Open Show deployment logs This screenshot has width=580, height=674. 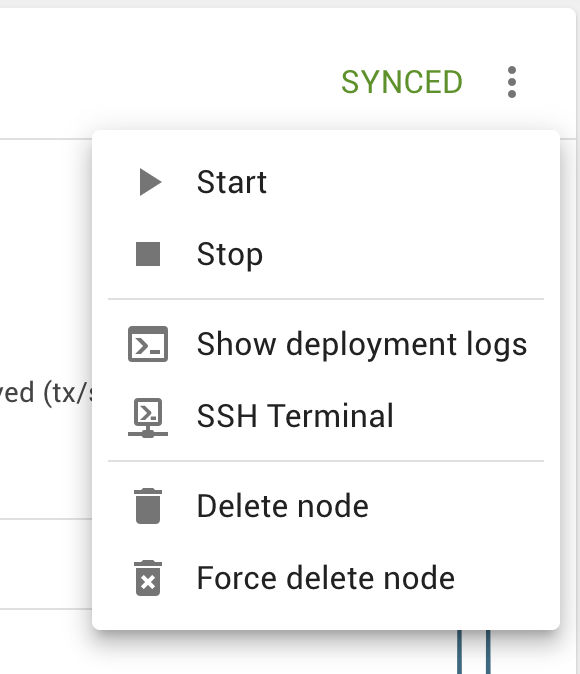[x=326, y=344]
